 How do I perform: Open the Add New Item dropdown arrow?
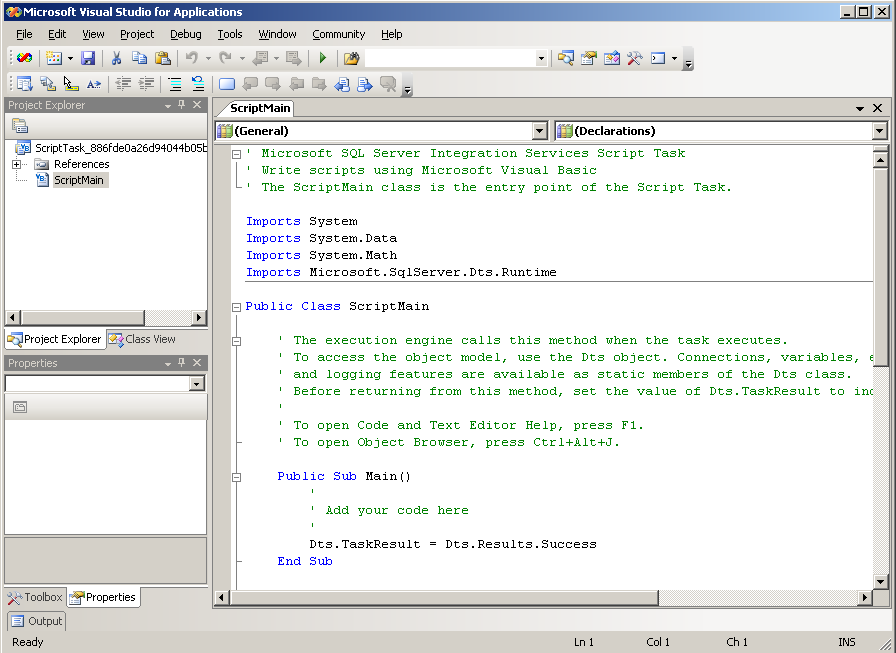click(x=70, y=58)
